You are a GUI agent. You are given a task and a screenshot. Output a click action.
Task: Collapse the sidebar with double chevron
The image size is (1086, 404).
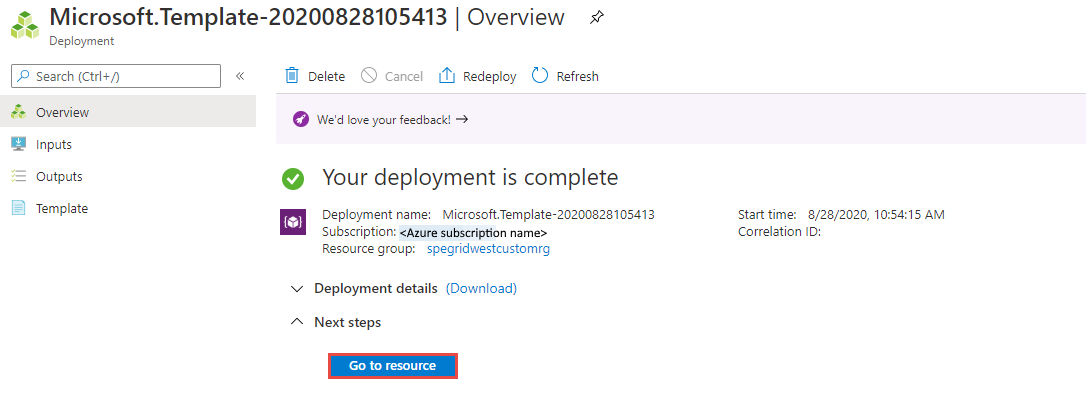240,76
